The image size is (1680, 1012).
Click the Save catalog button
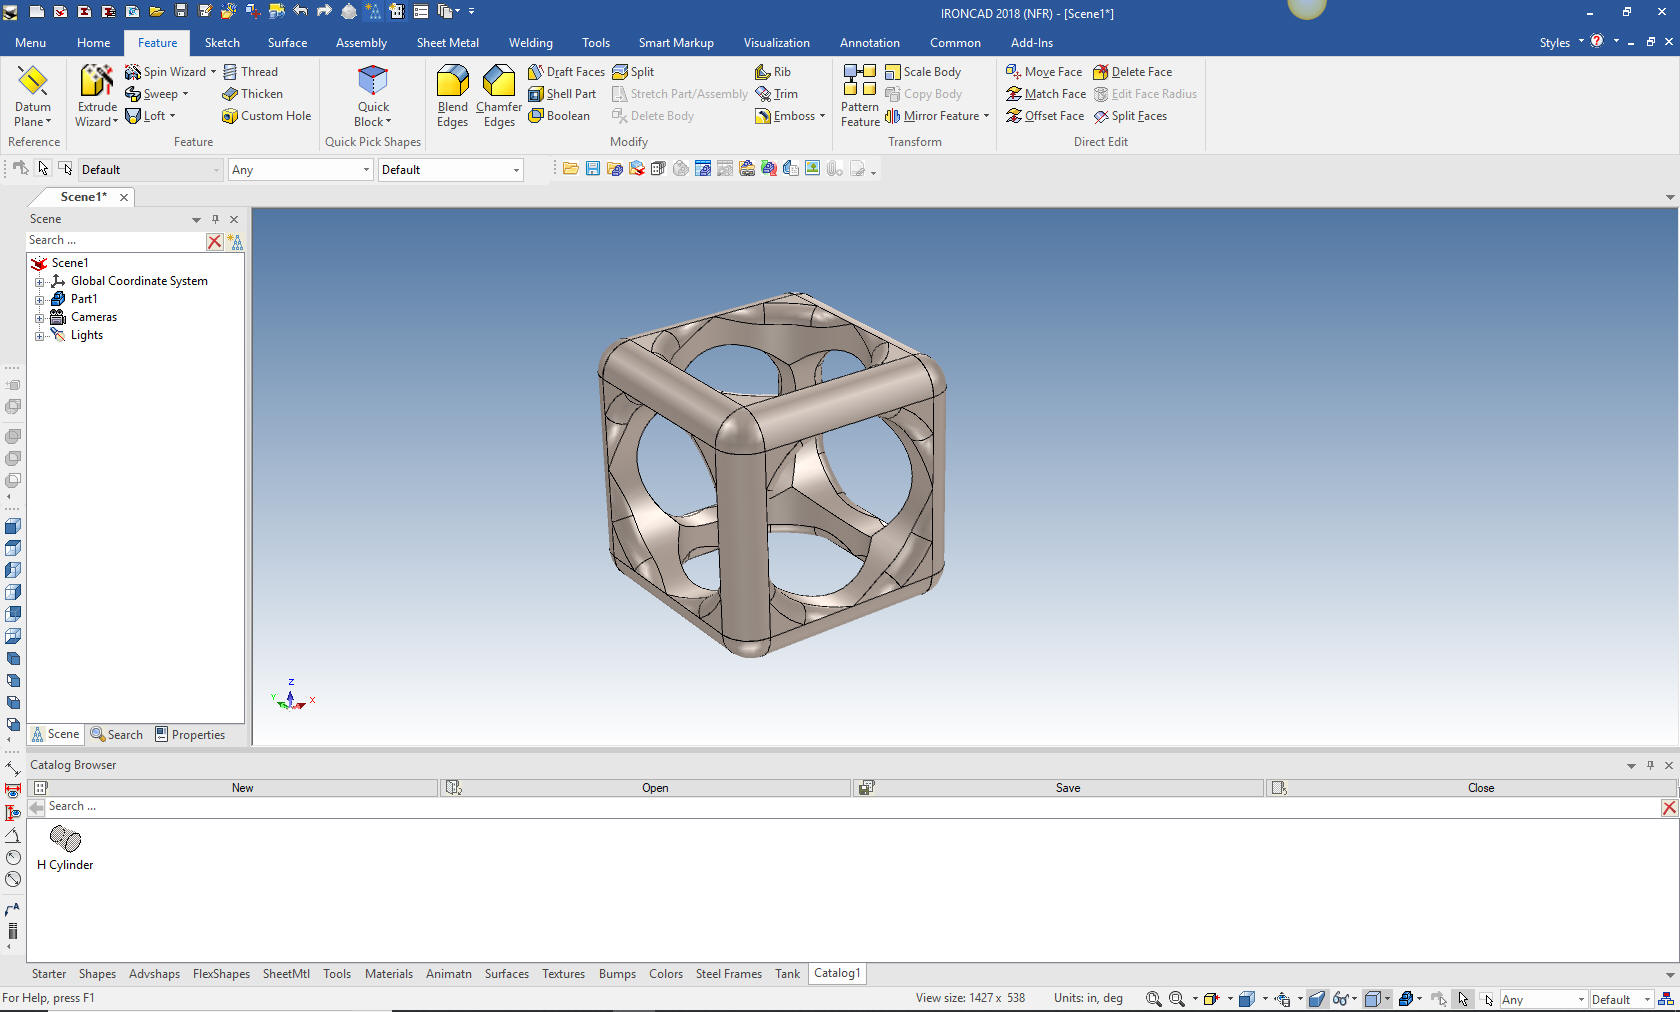pyautogui.click(x=1067, y=788)
